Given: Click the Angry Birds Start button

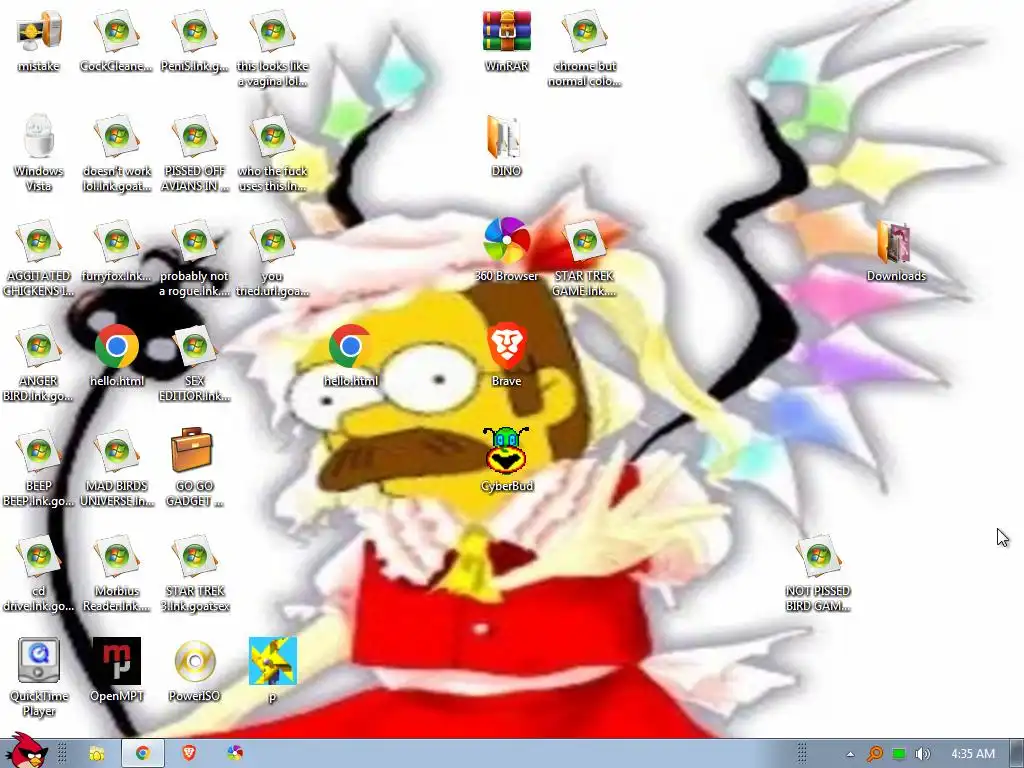Looking at the screenshot, I should click(x=25, y=750).
